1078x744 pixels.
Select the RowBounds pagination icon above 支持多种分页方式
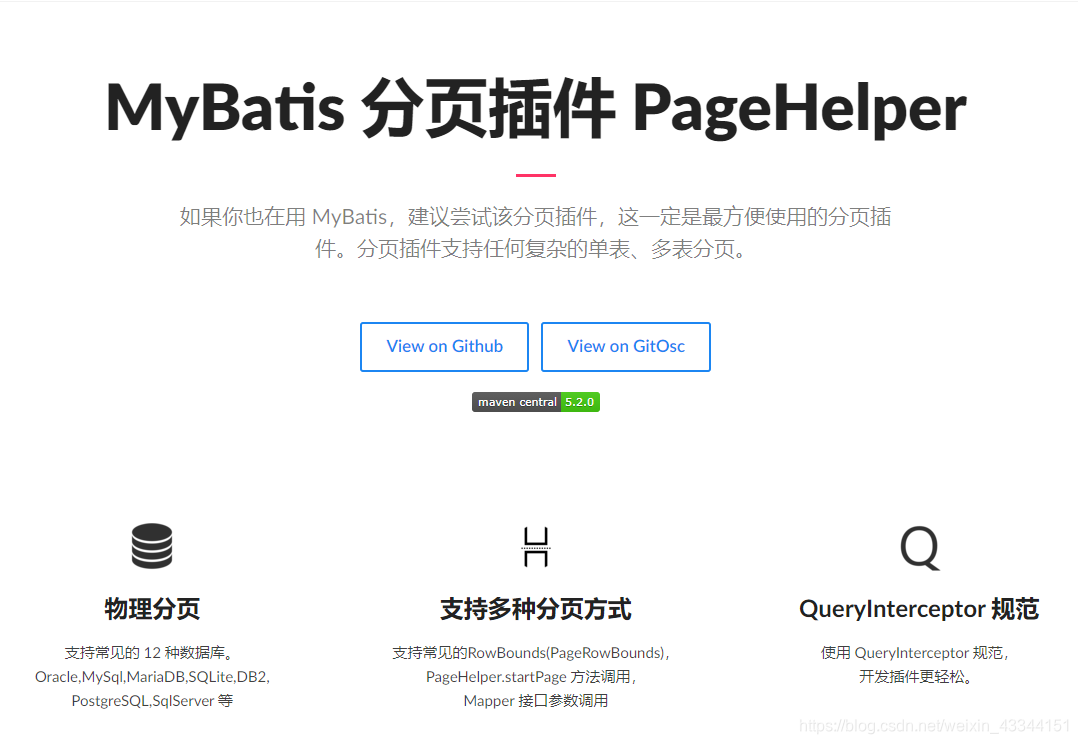click(x=536, y=546)
